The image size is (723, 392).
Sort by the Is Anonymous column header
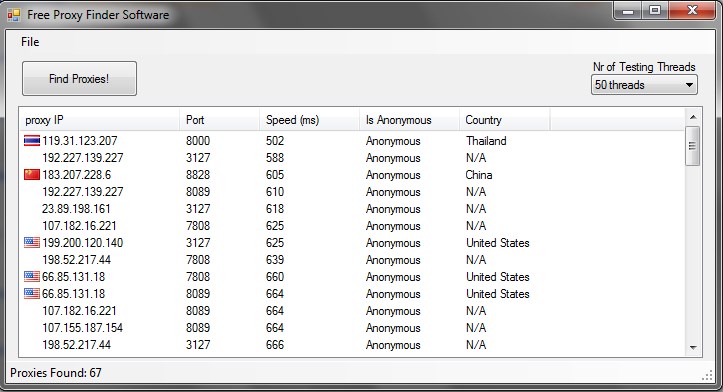point(409,120)
